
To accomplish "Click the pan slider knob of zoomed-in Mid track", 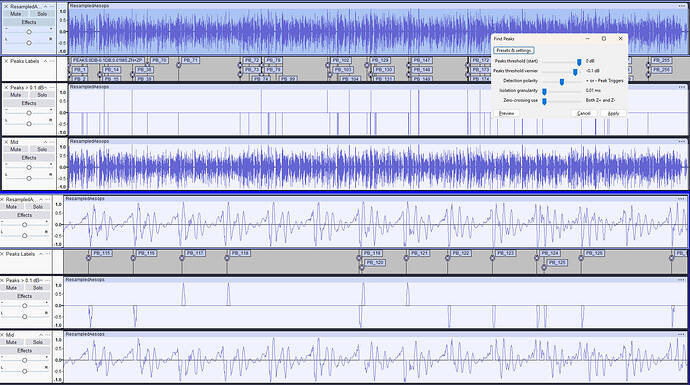I will click(x=25, y=371).
